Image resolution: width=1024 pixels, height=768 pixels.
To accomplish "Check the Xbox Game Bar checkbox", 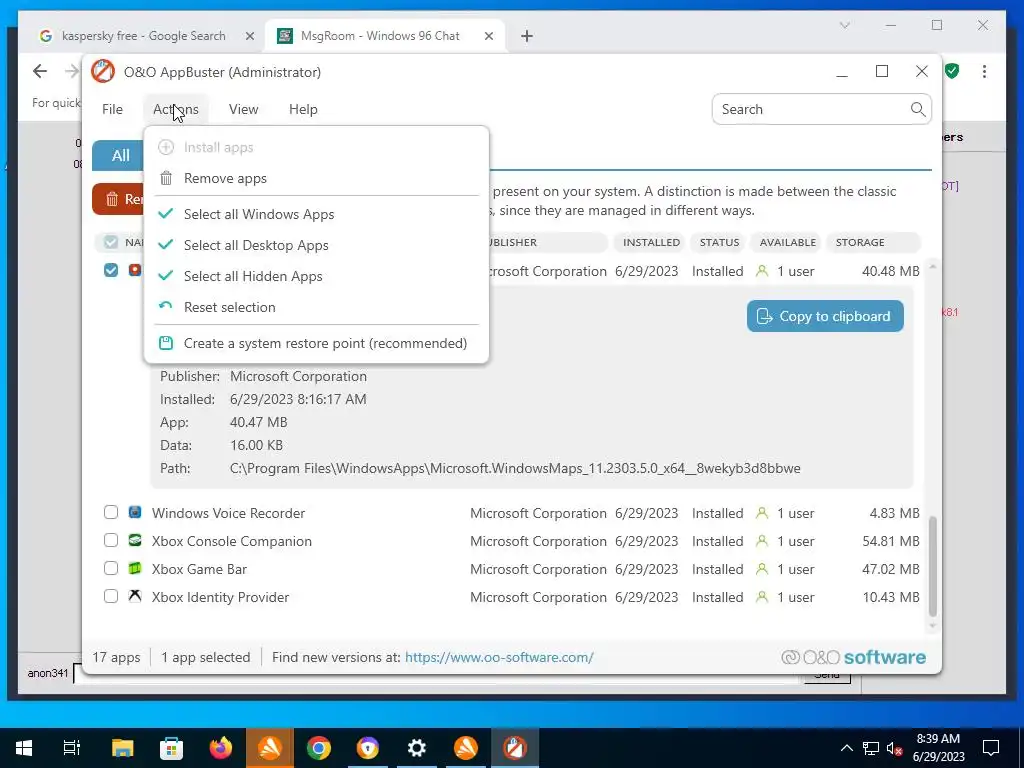I will (111, 568).
